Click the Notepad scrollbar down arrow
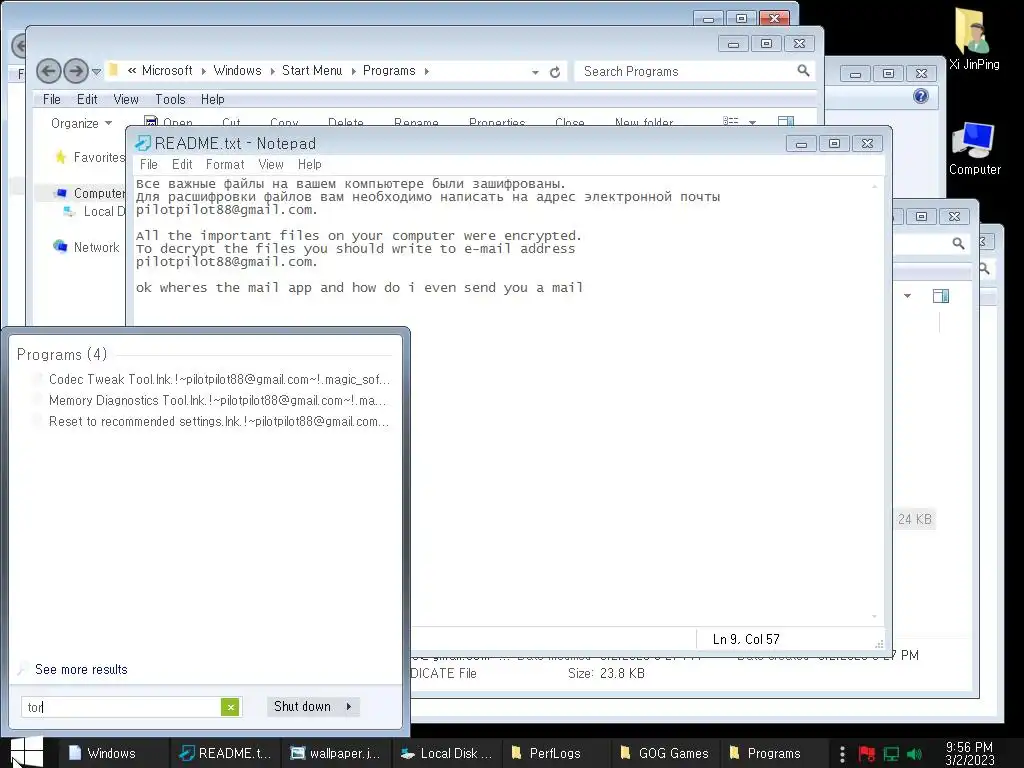Image resolution: width=1024 pixels, height=768 pixels. (x=874, y=616)
